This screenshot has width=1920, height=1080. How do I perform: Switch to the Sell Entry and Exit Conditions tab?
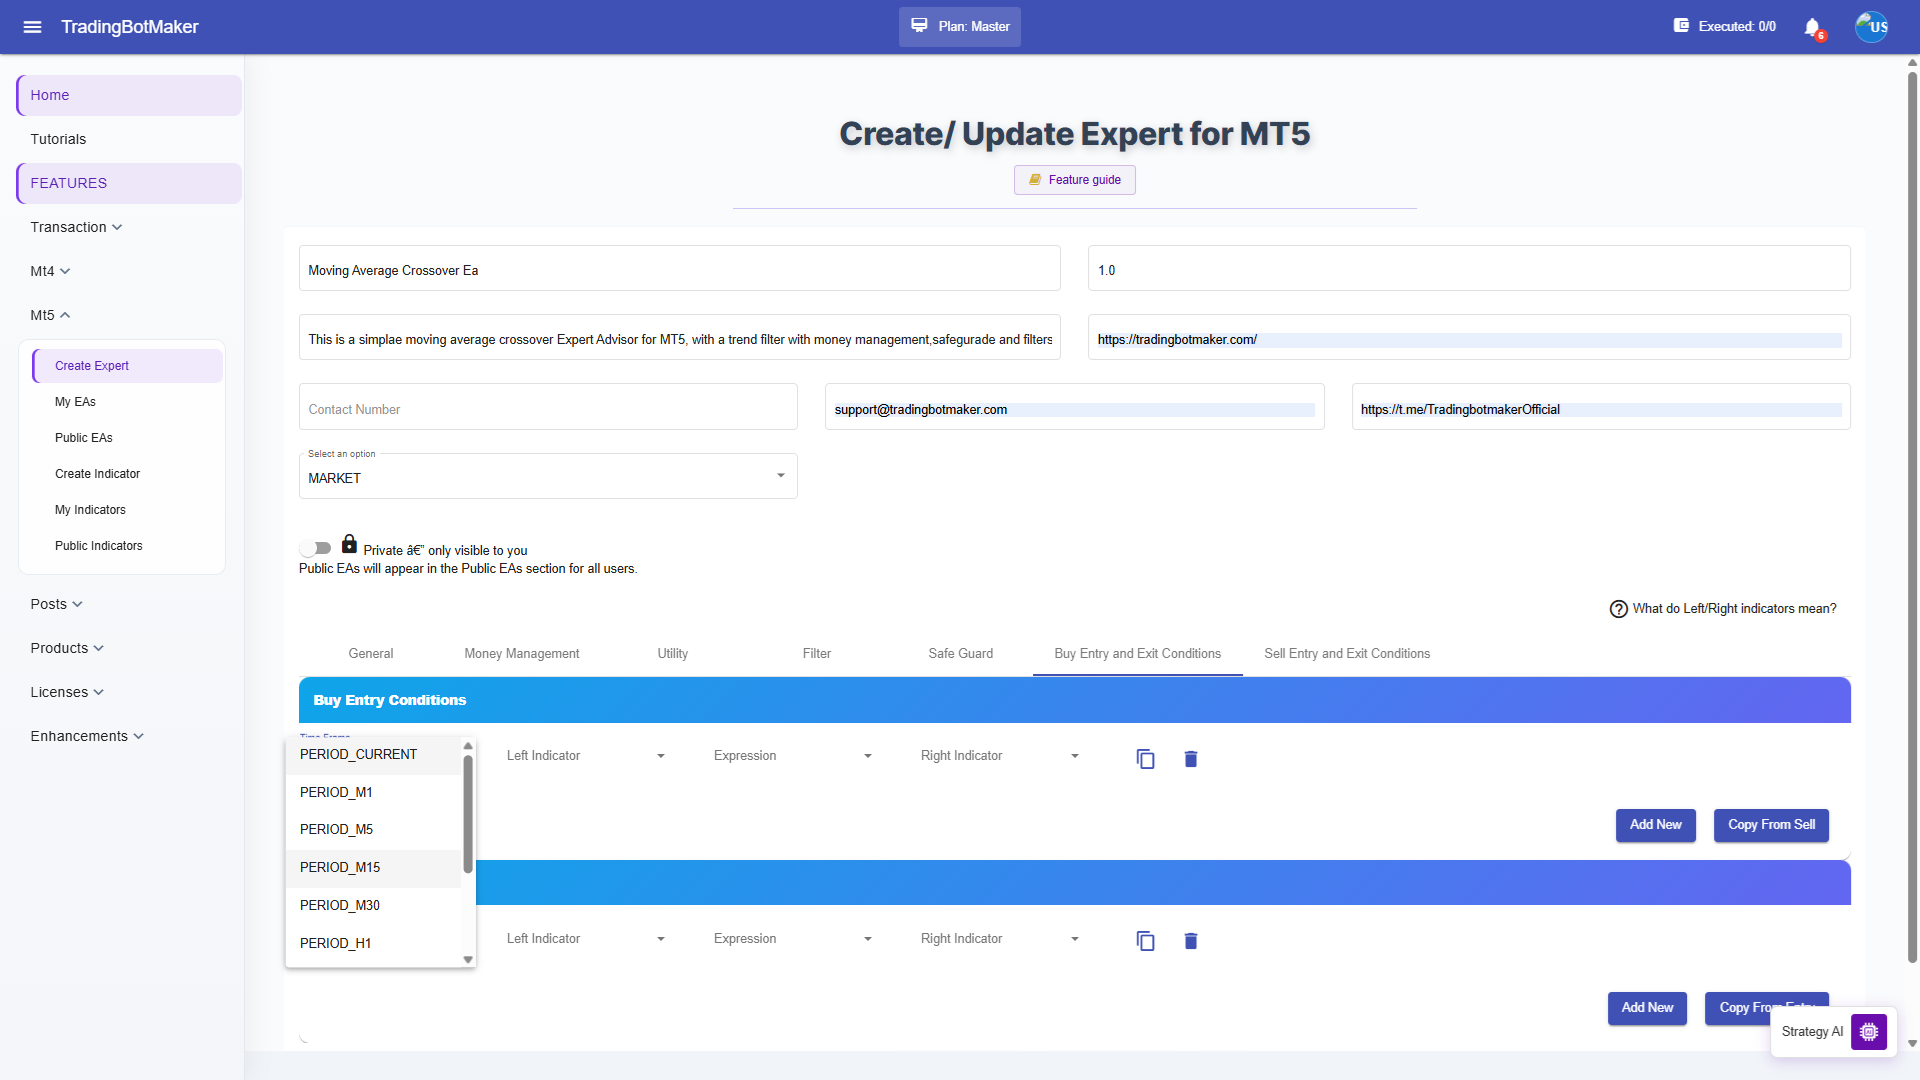tap(1346, 654)
